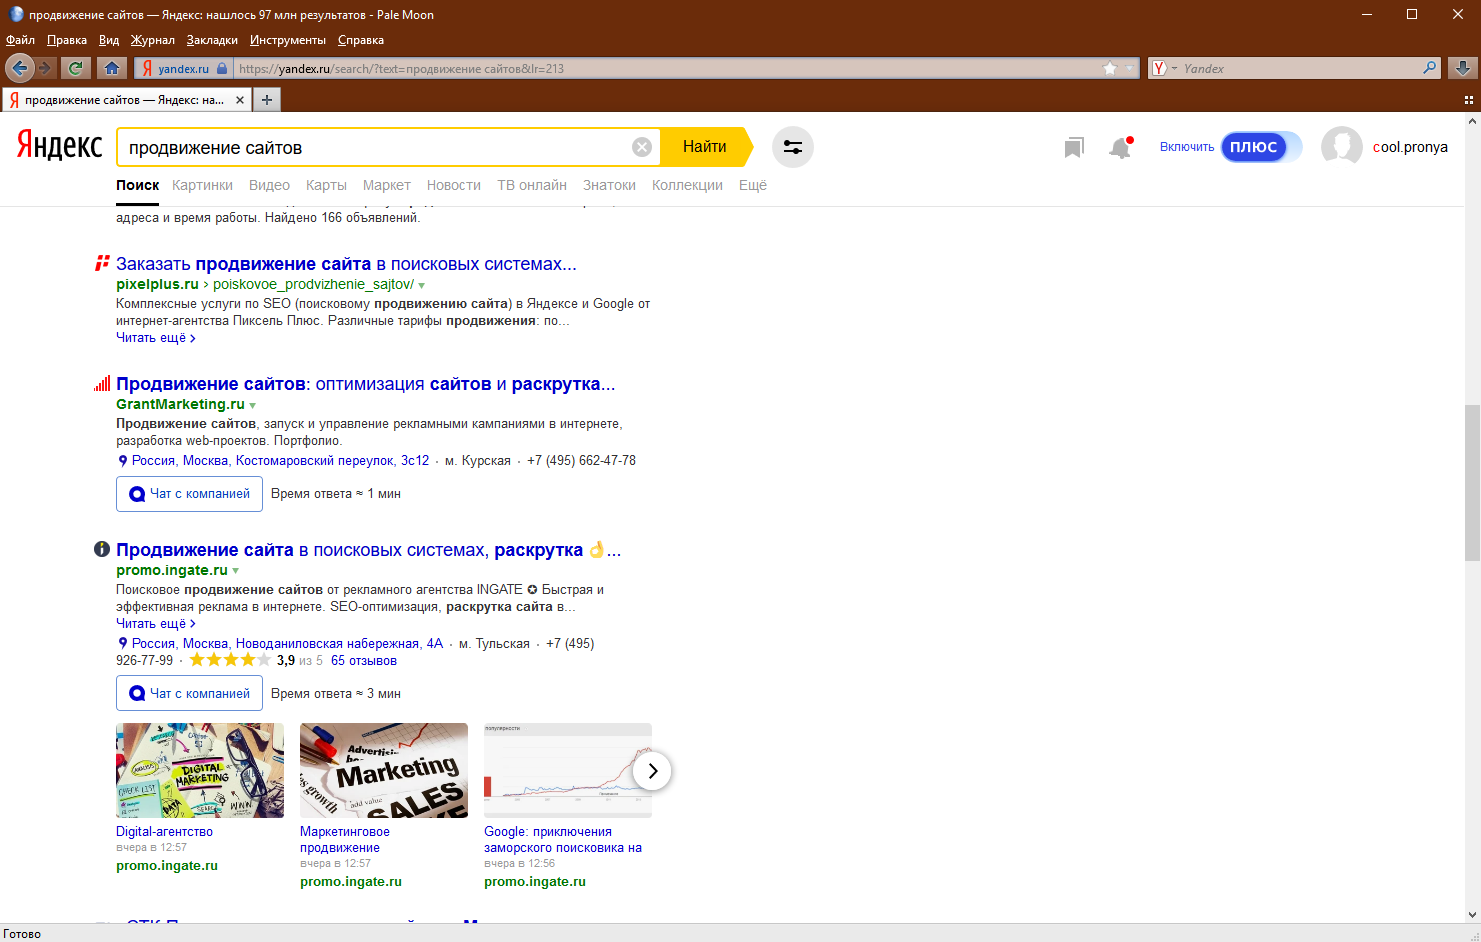Open the notifications bell icon
The height and width of the screenshot is (942, 1481).
pyautogui.click(x=1120, y=148)
